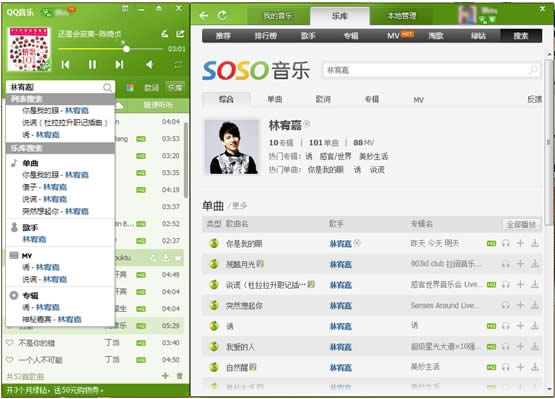The image size is (555, 399).
Task: Open the 林宥嘉 artist photo
Action: click(232, 147)
